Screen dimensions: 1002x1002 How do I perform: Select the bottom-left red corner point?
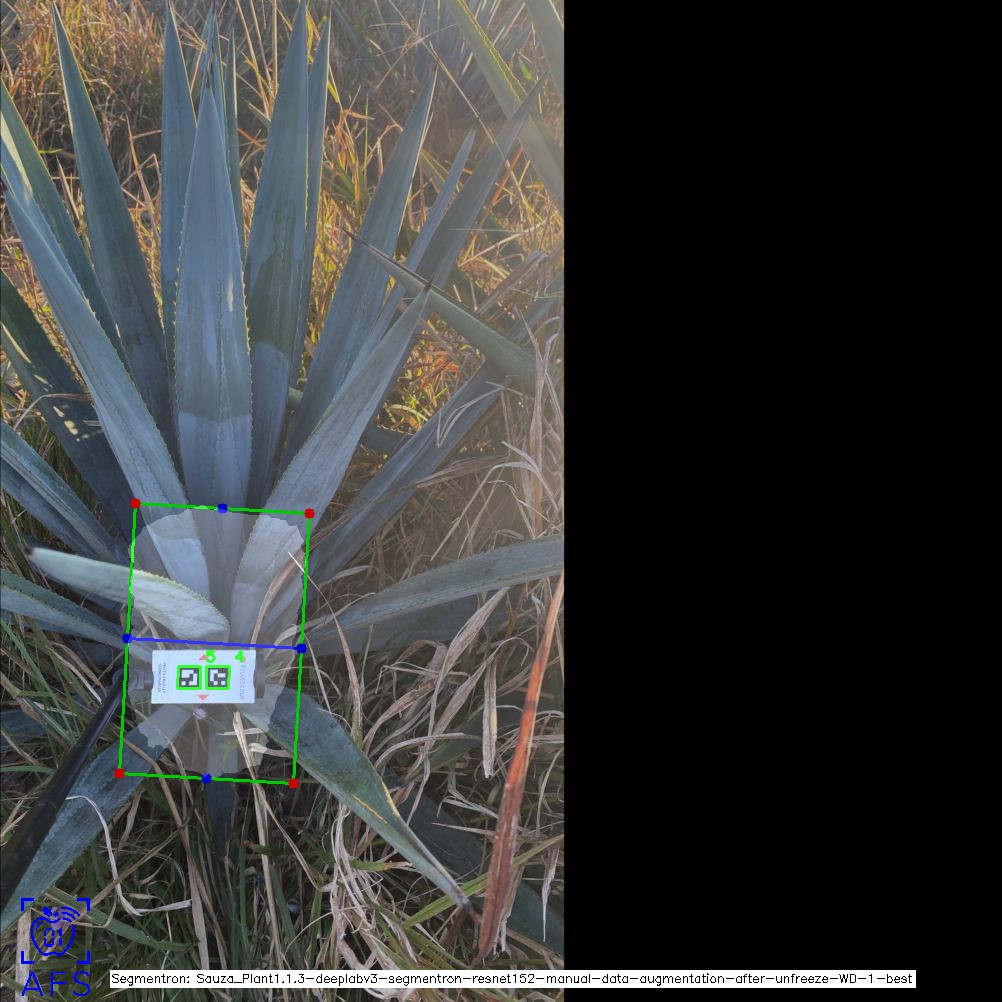pos(119,774)
